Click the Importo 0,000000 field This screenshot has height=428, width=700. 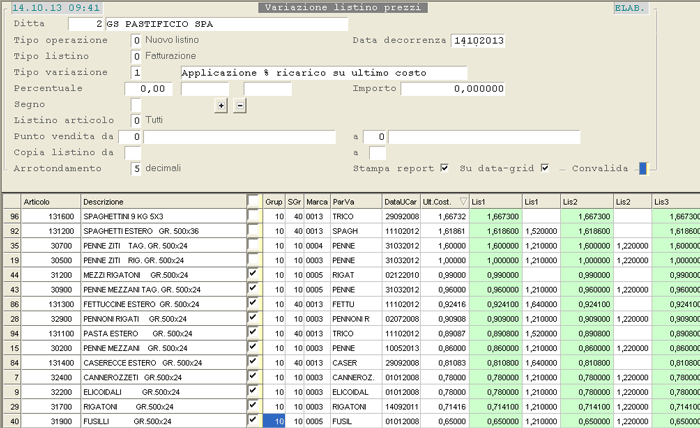tap(453, 88)
